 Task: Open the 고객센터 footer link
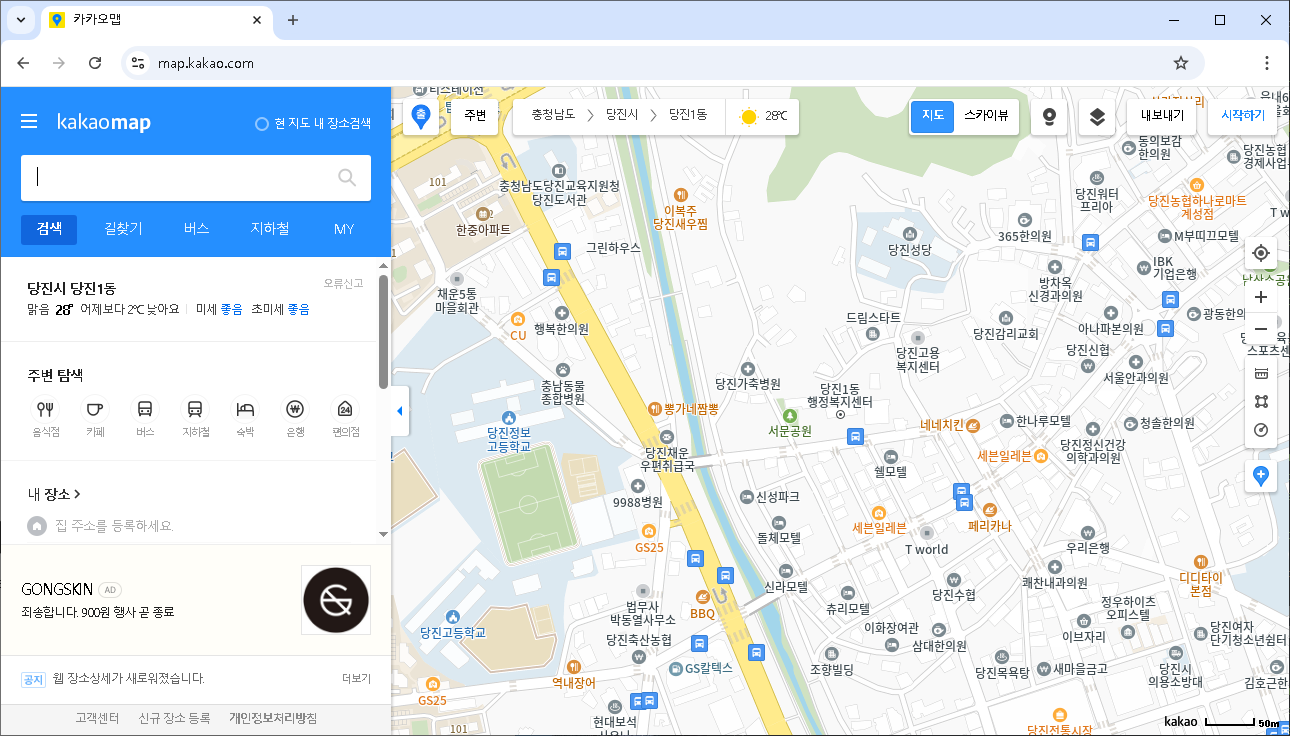[97, 718]
